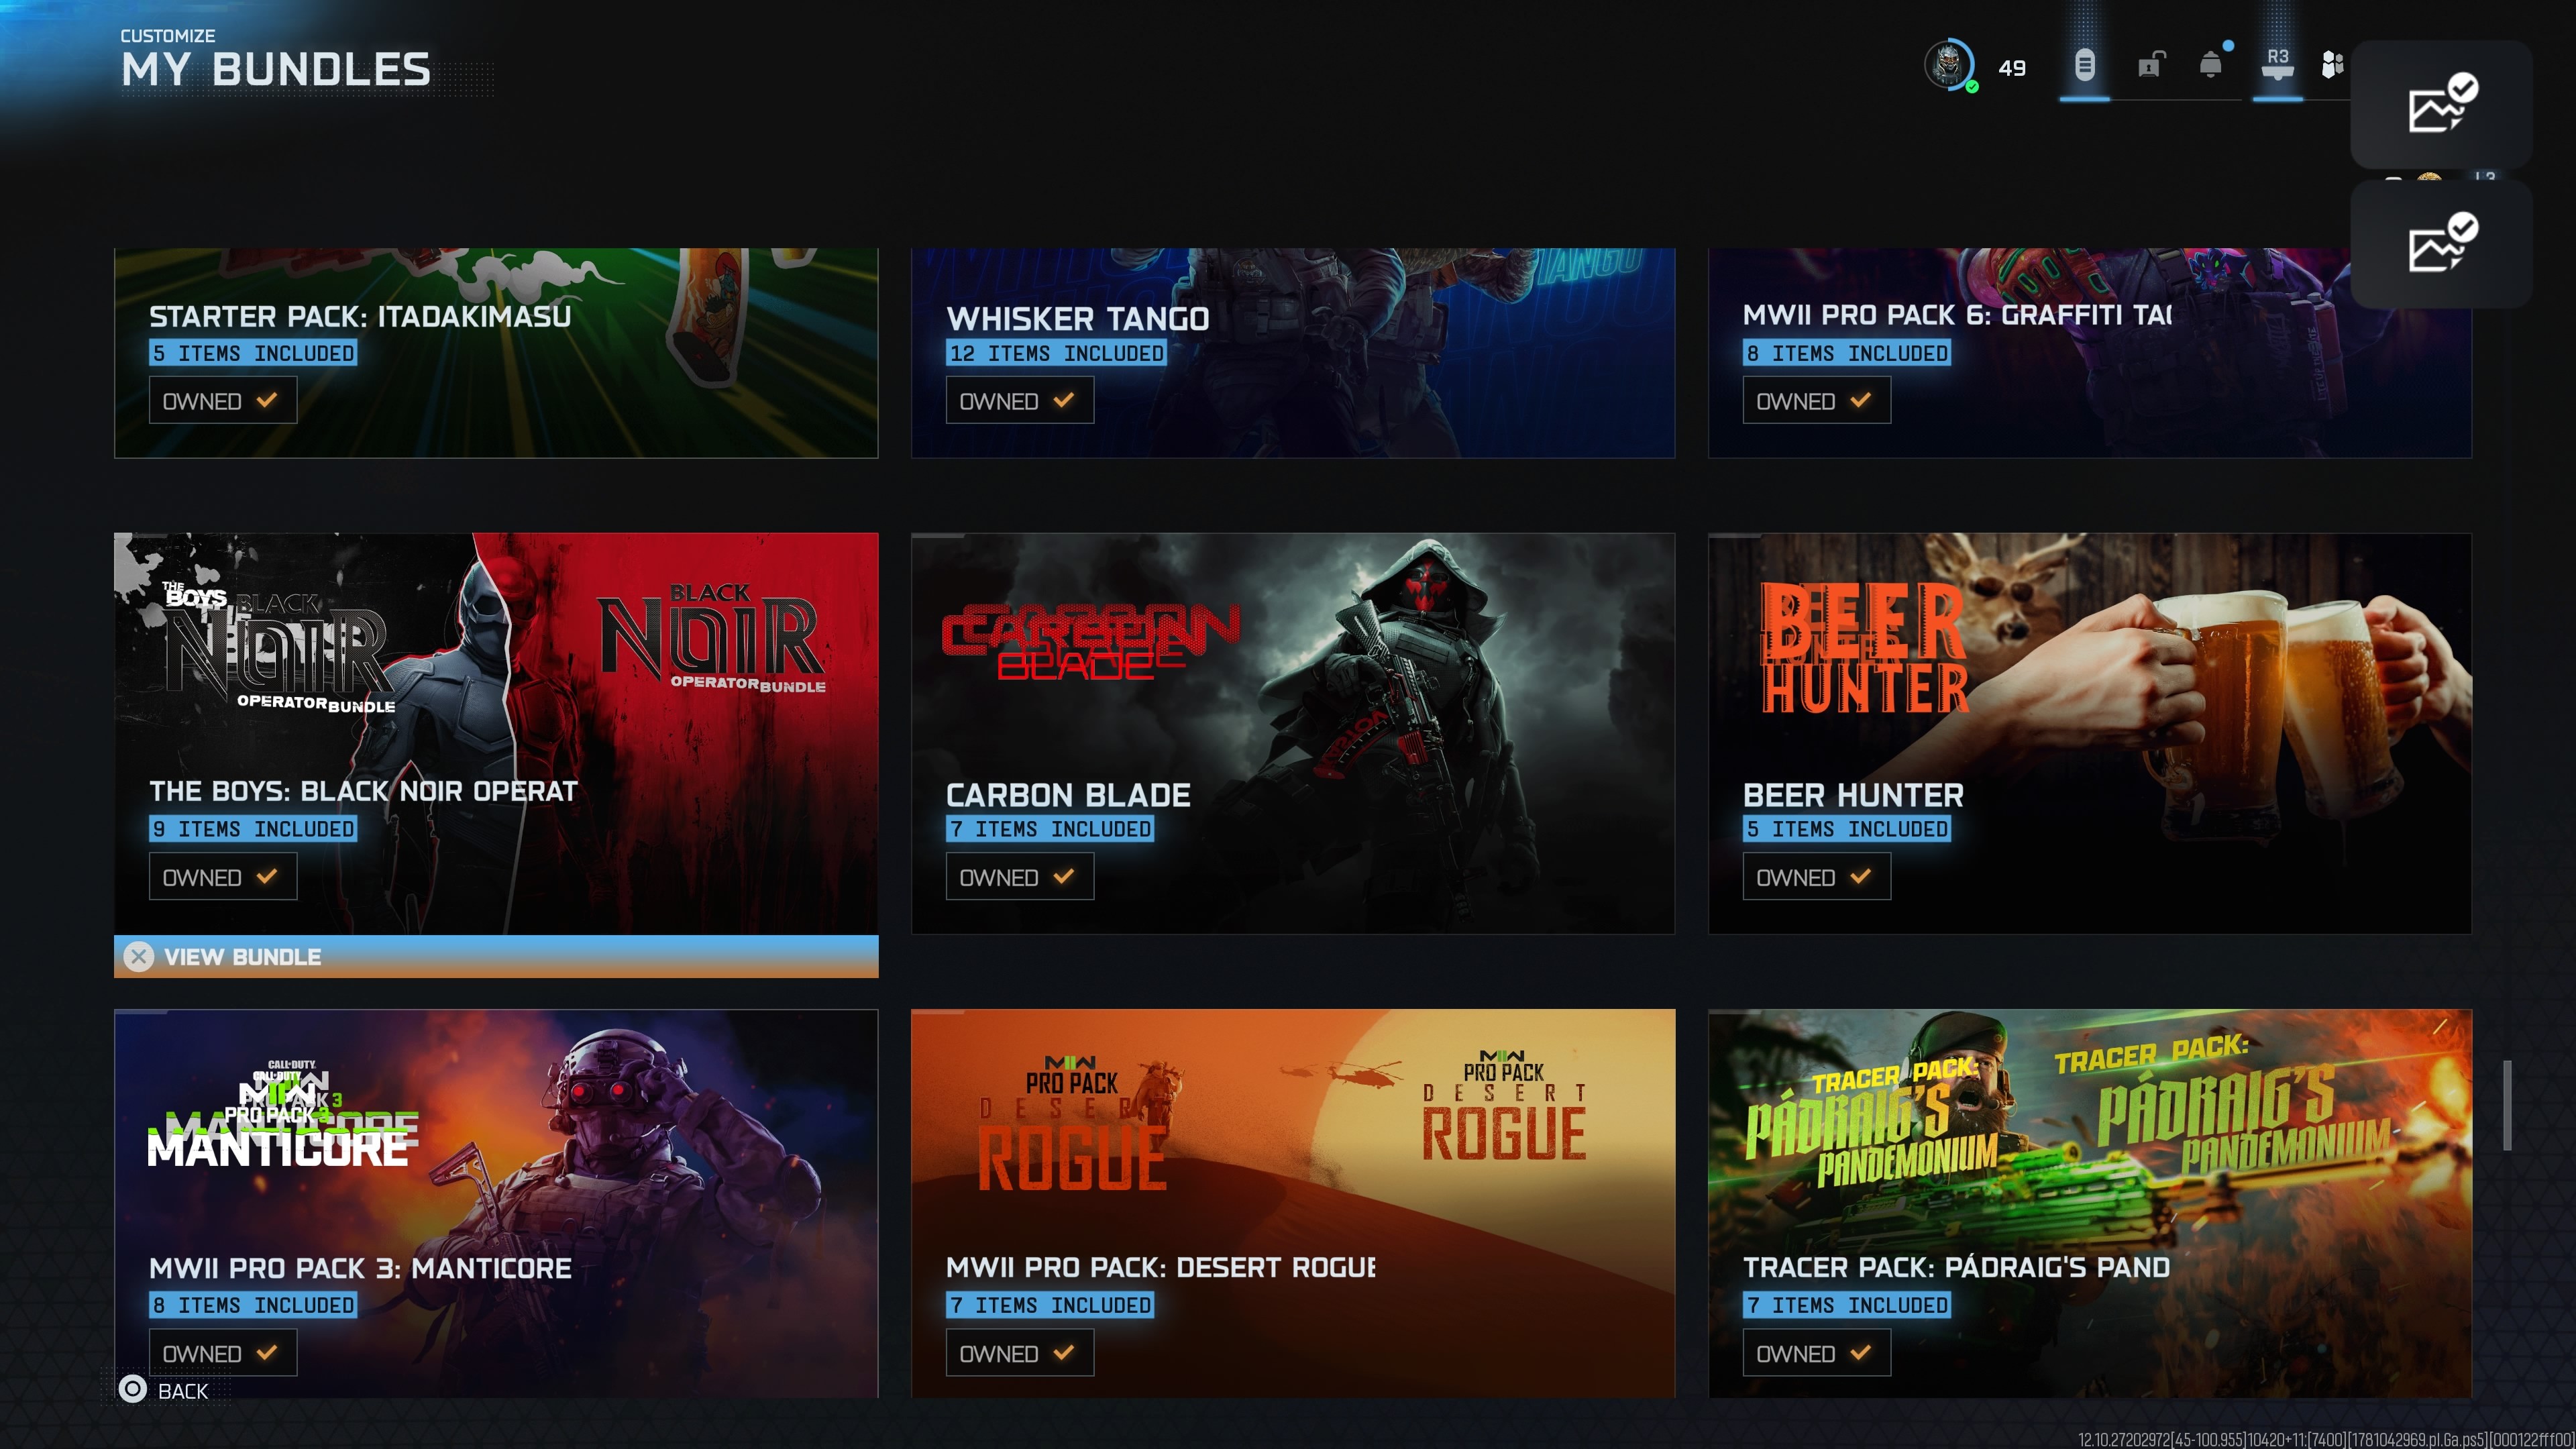Select the "WHISKER TANGO" title
The image size is (2576, 1449).
tap(1078, 318)
